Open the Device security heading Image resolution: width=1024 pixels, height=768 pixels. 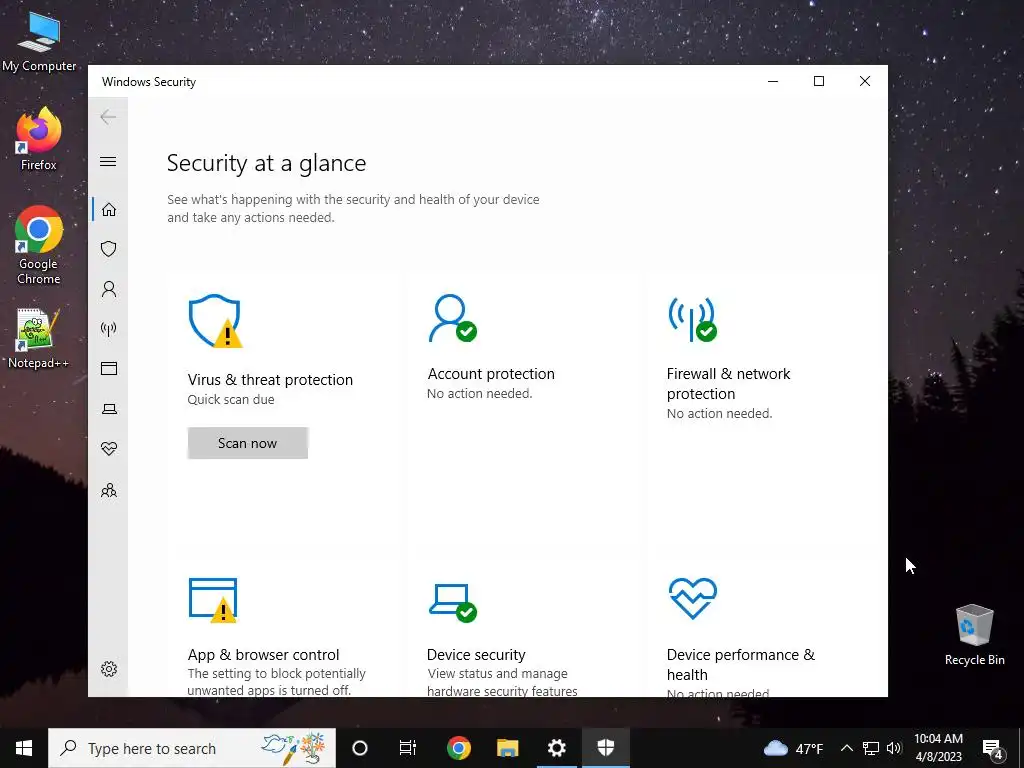pos(476,654)
